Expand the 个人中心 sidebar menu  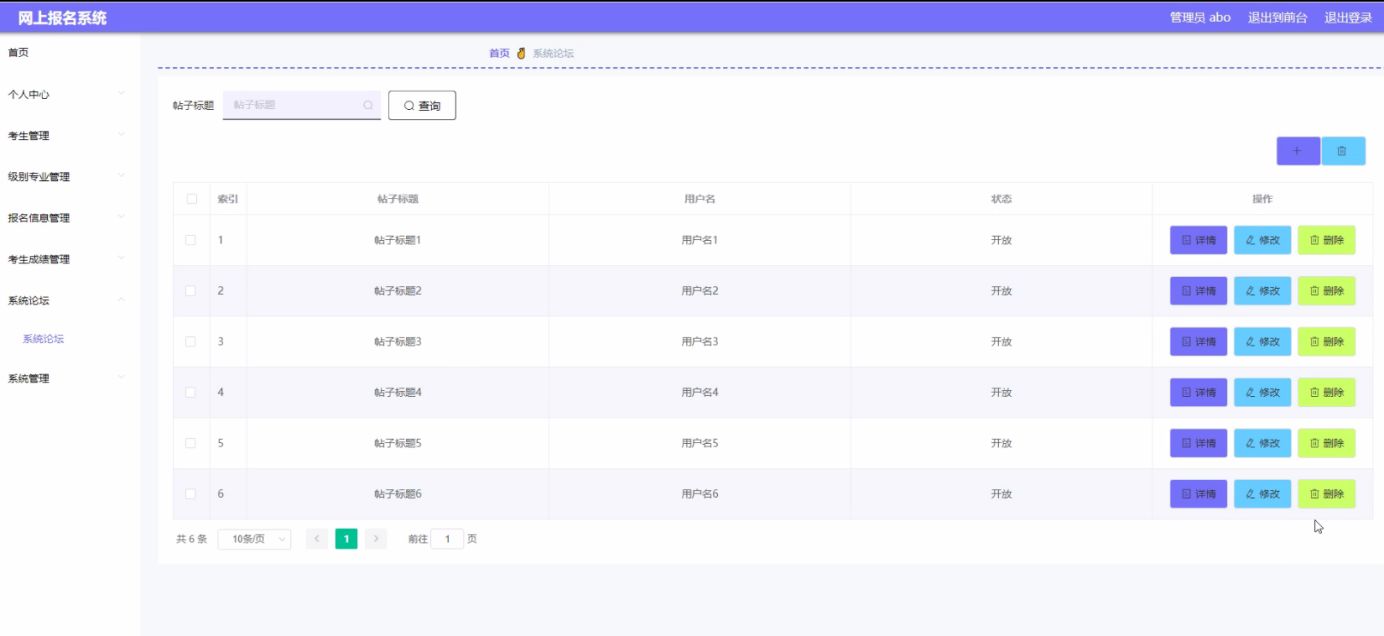click(x=70, y=94)
